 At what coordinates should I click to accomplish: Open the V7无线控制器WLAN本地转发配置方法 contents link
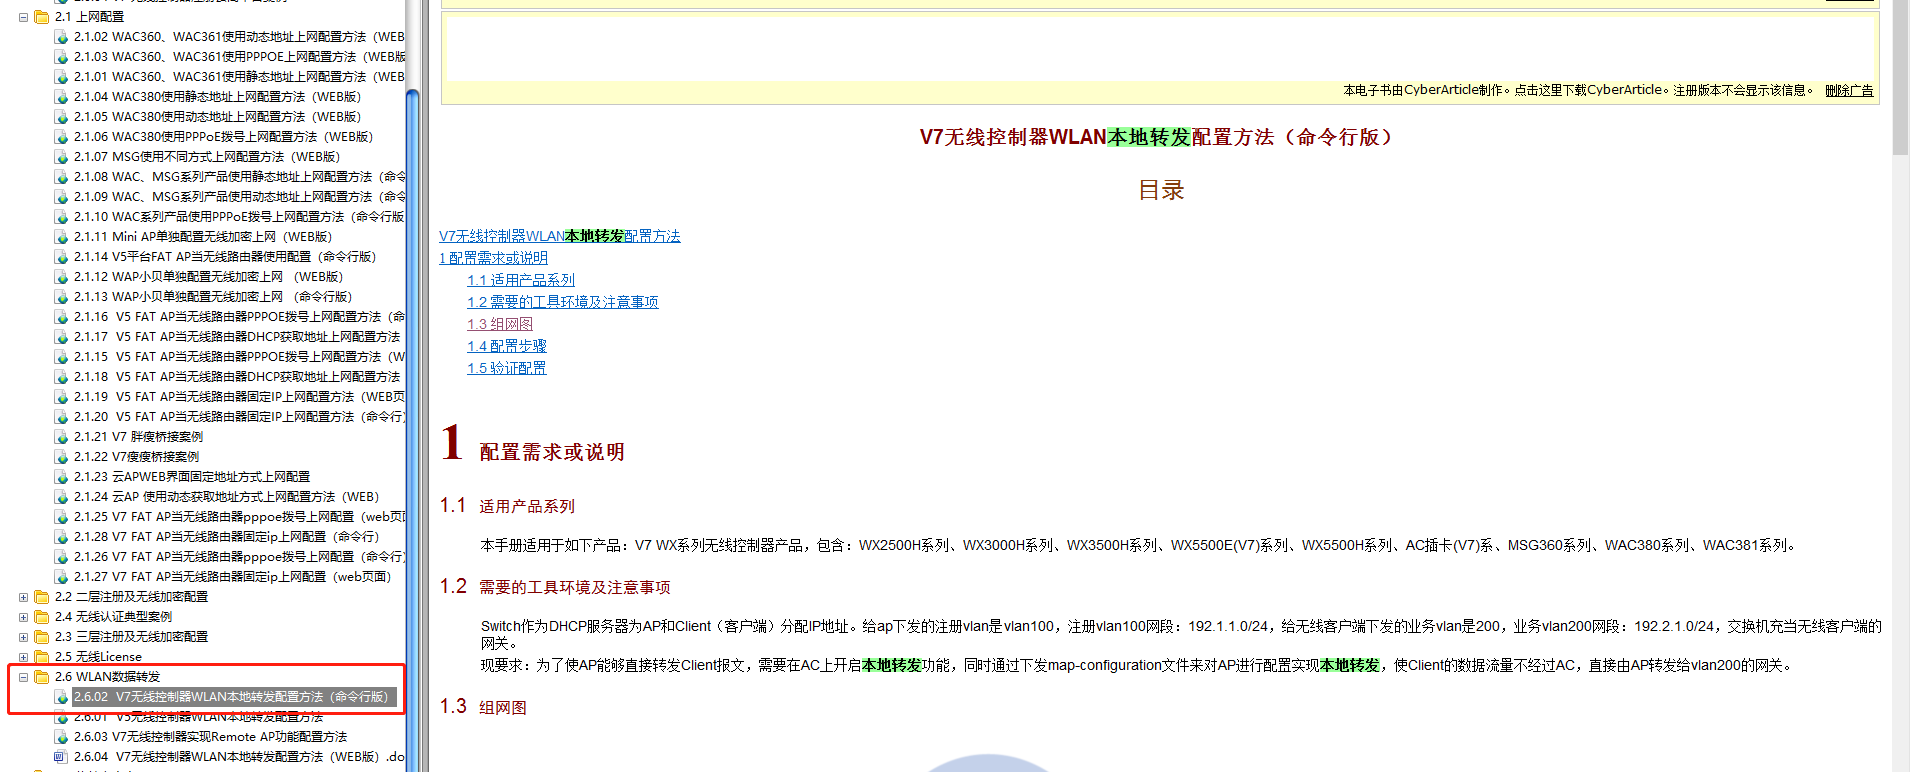(x=560, y=236)
